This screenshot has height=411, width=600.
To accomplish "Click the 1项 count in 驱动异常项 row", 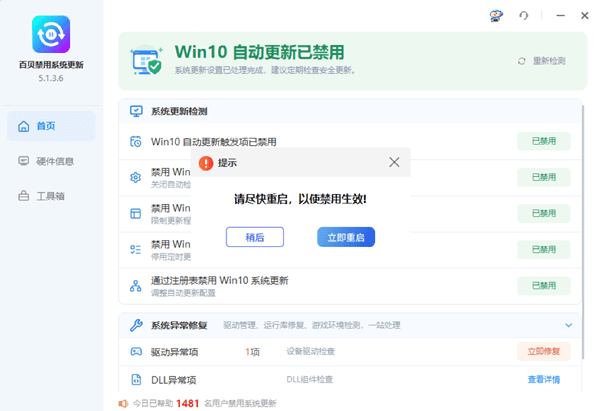I will point(252,352).
